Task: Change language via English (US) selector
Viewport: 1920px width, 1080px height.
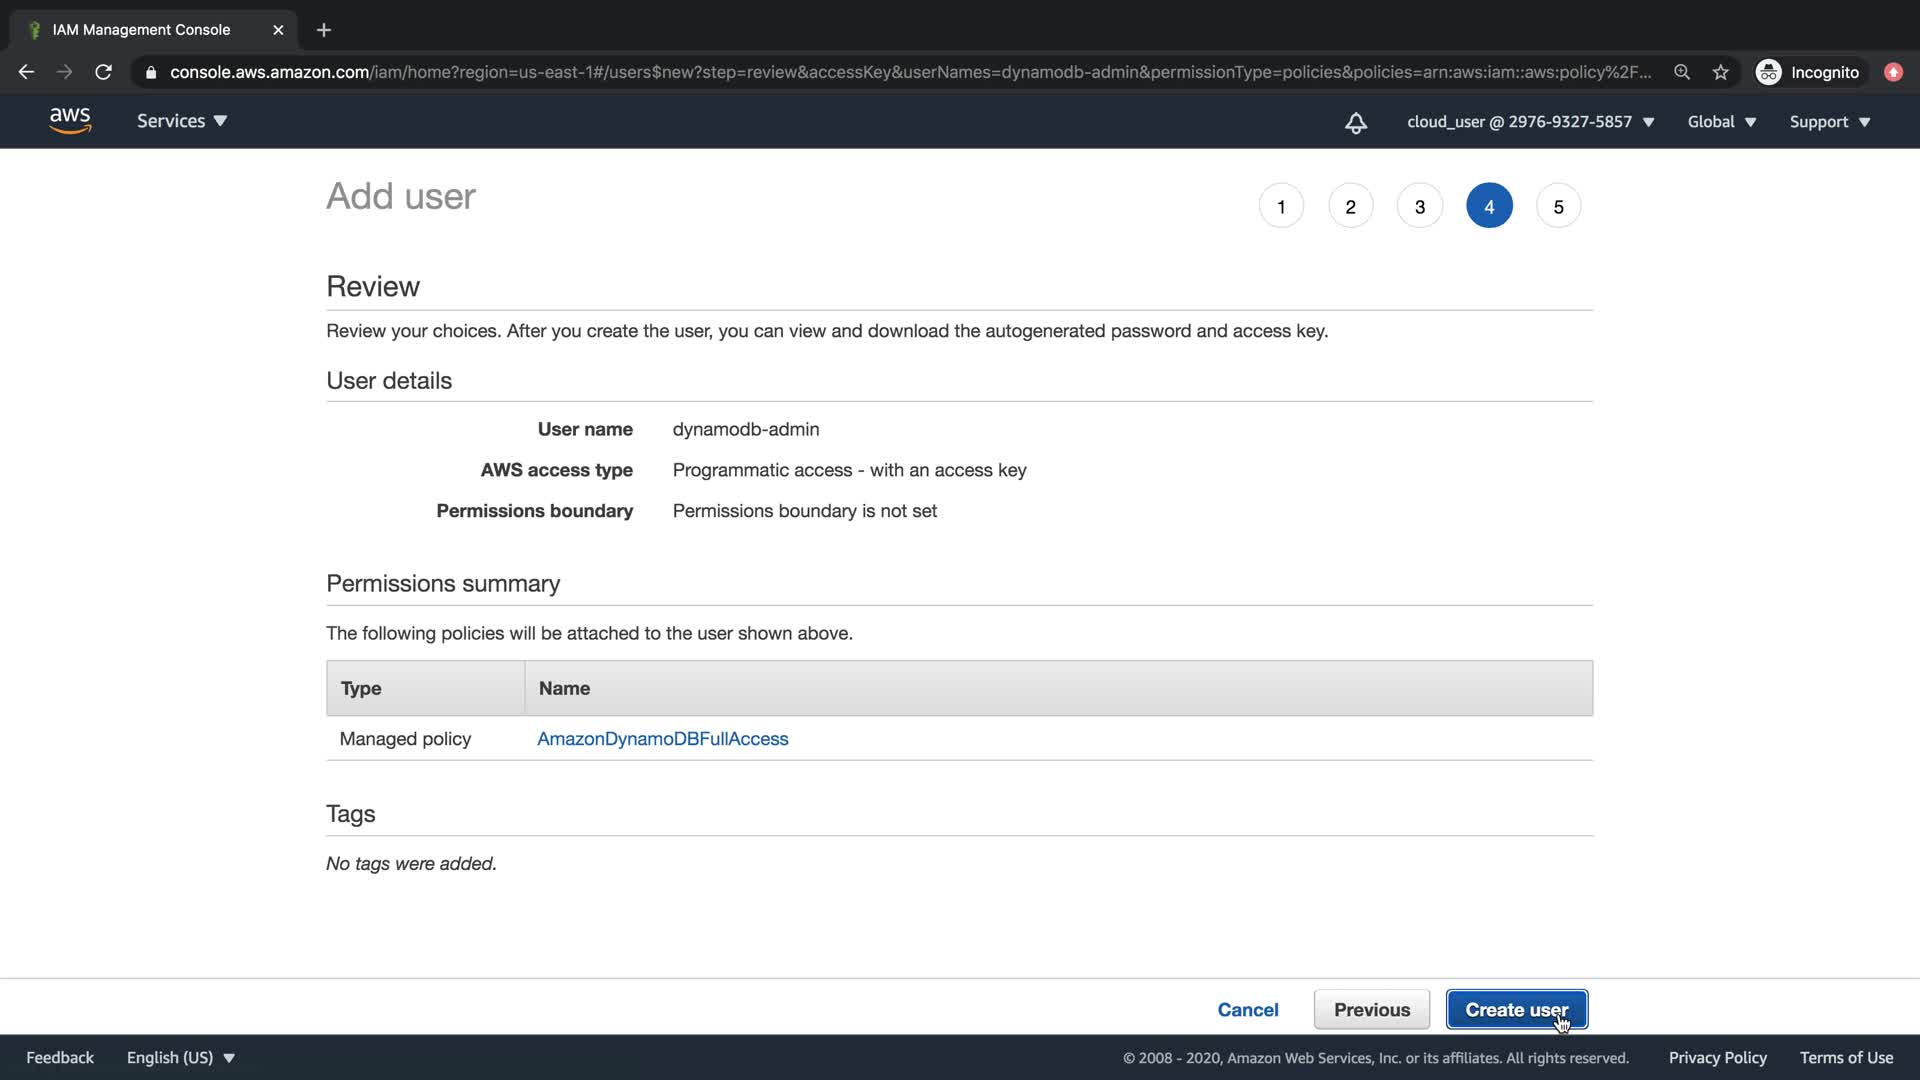Action: (180, 1057)
